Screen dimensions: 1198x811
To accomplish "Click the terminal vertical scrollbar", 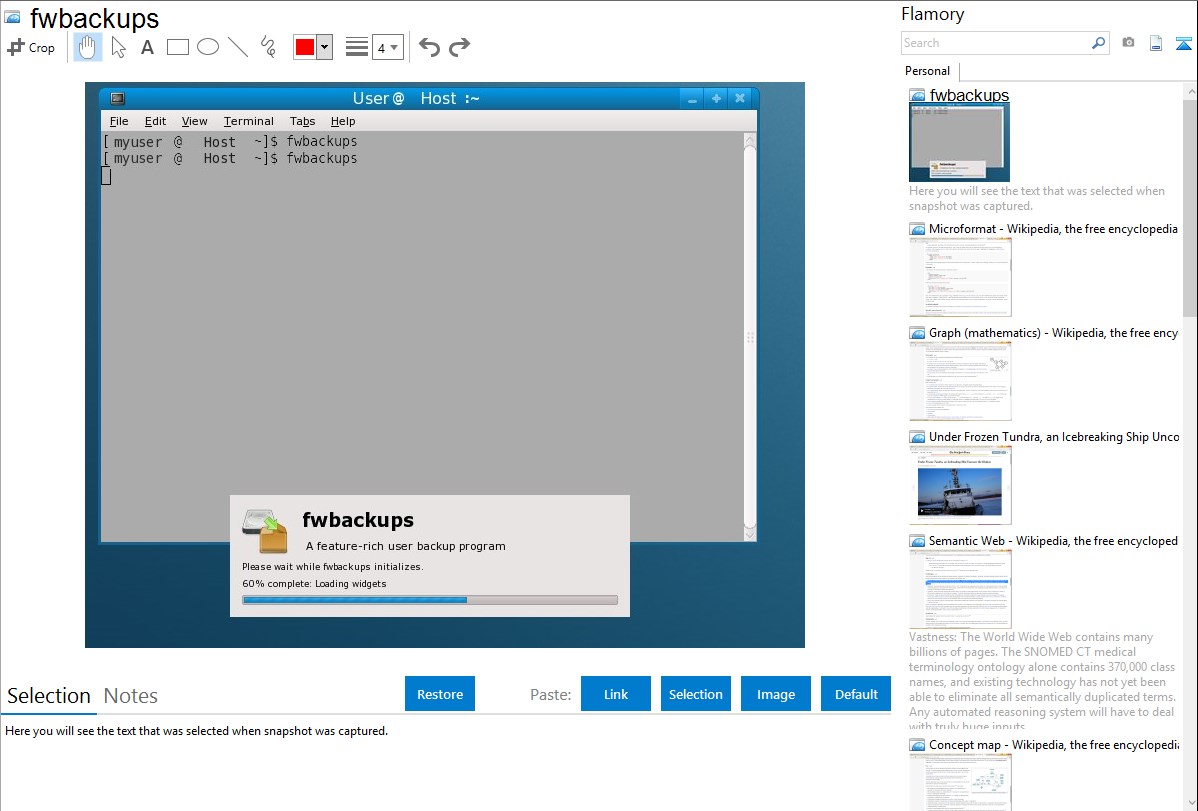I will click(x=750, y=337).
